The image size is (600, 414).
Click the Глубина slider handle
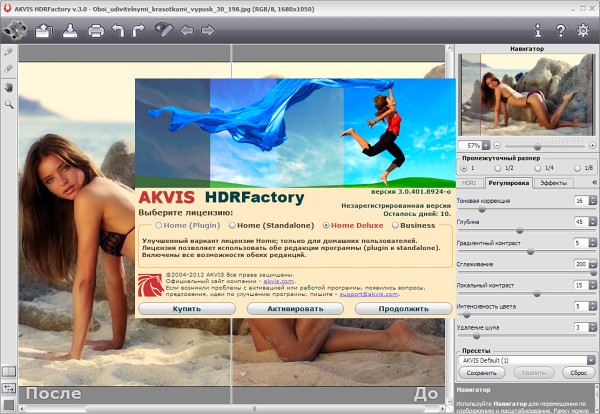click(520, 230)
